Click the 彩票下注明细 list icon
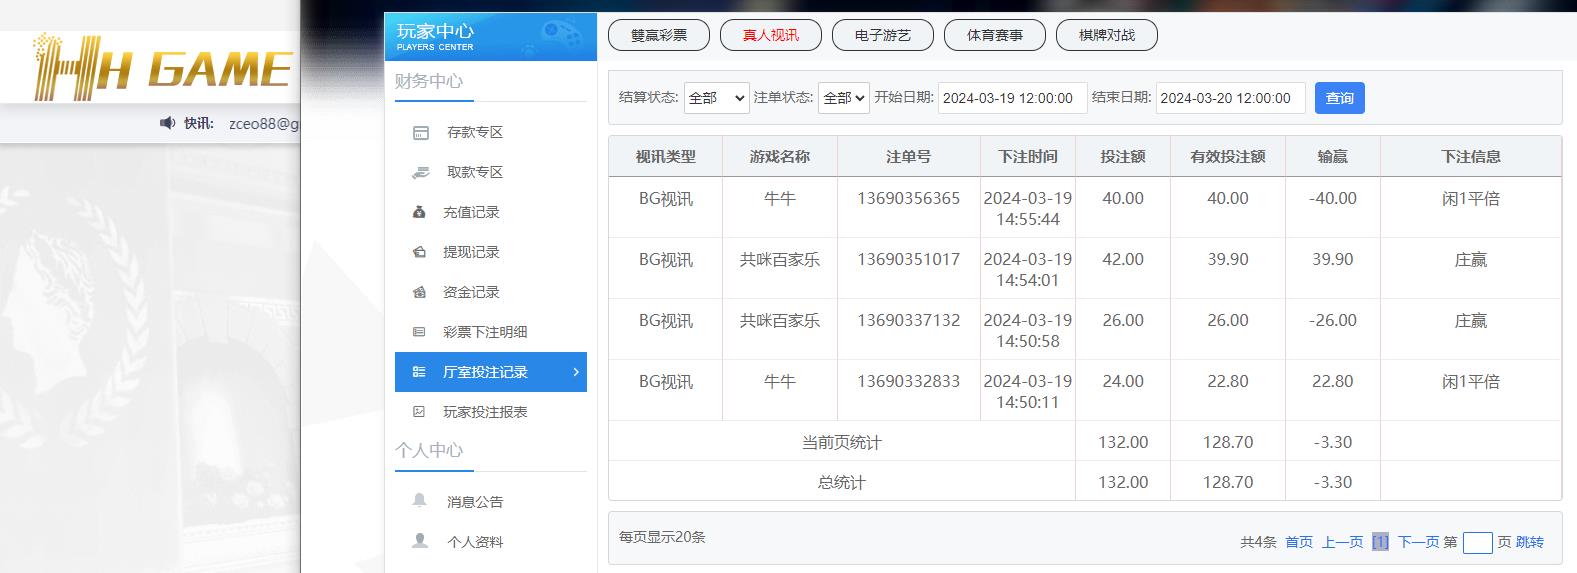Viewport: 1577px width, 573px height. click(x=420, y=332)
